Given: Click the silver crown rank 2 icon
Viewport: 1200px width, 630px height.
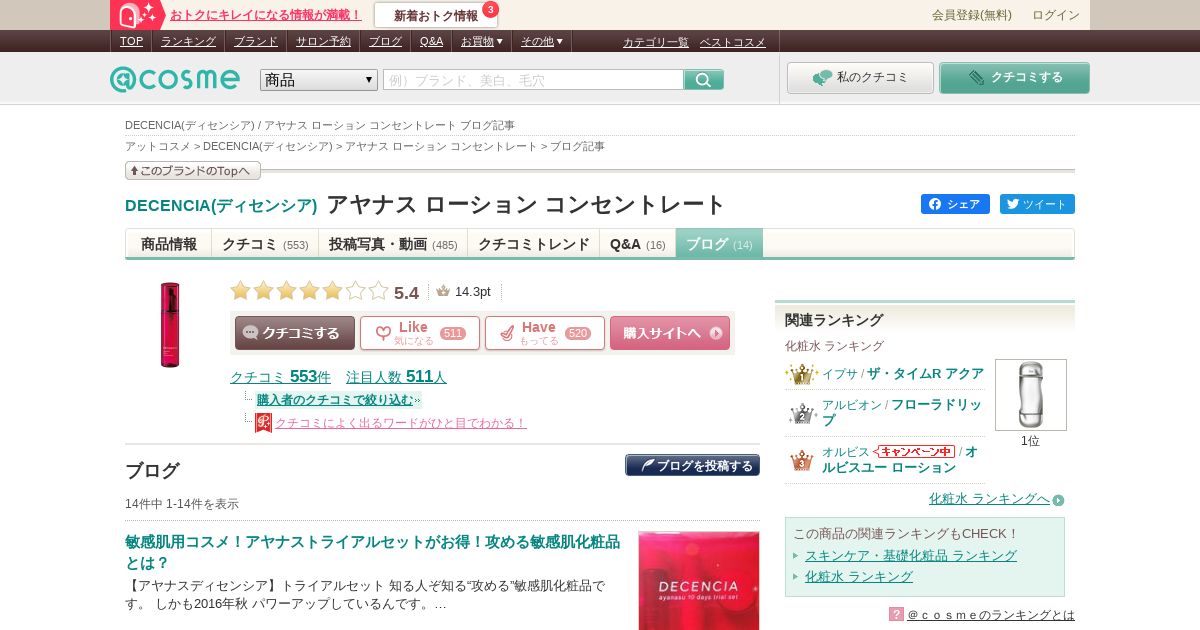Looking at the screenshot, I should coord(801,413).
